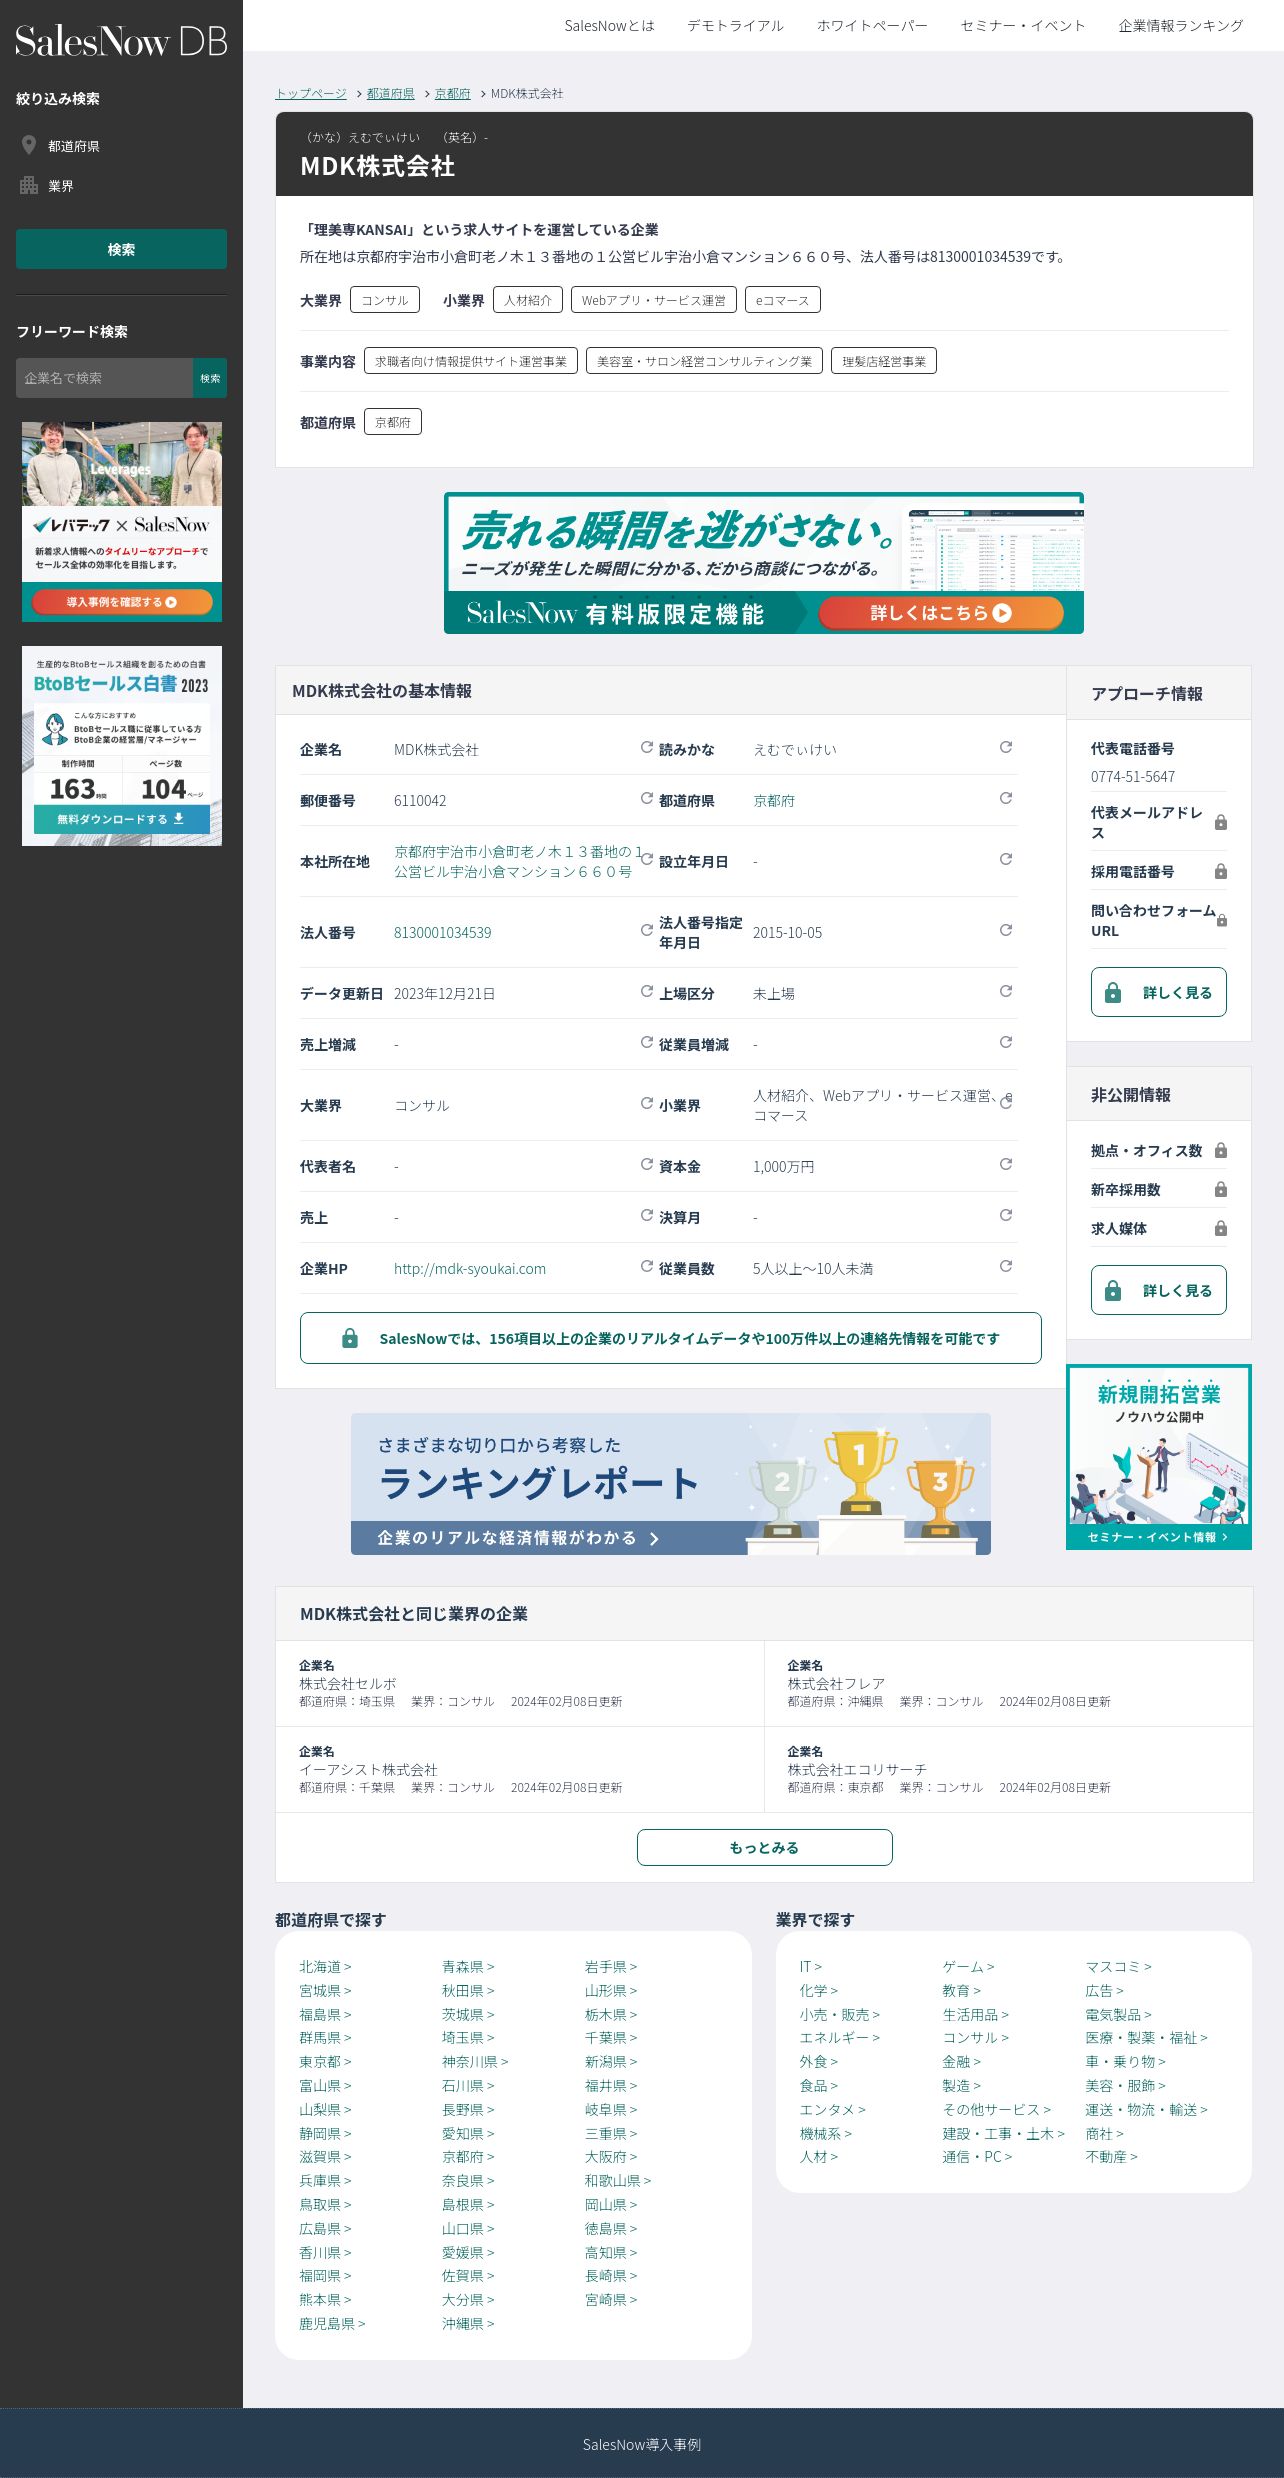
Task: Click the トップページ breadcrumb link
Action: coord(311,93)
